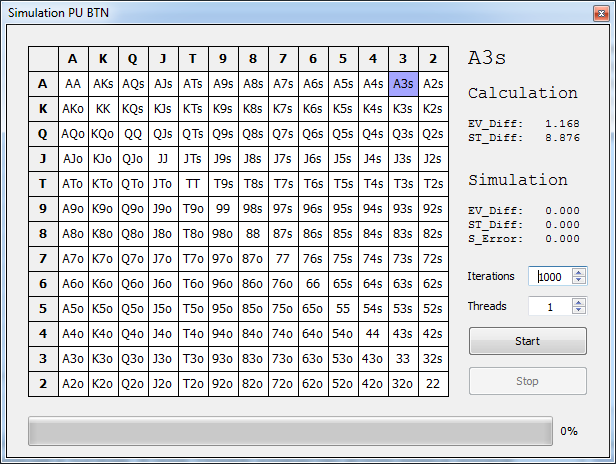Select the highlighted A3s hand cell
616x464 pixels.
coord(403,84)
